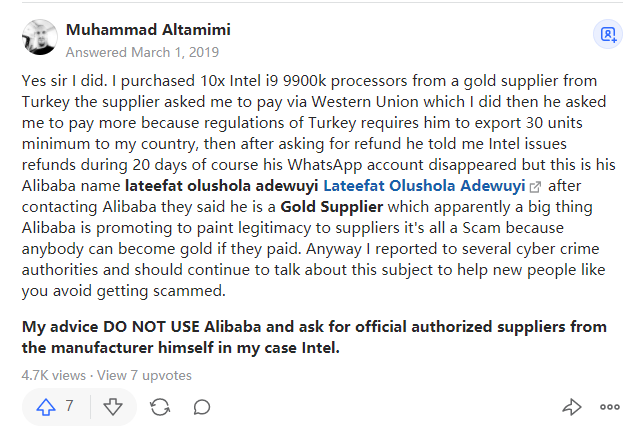The image size is (637, 426).
Task: Open the blue Lateefat Olushola Adewuyi link
Action: (x=424, y=186)
